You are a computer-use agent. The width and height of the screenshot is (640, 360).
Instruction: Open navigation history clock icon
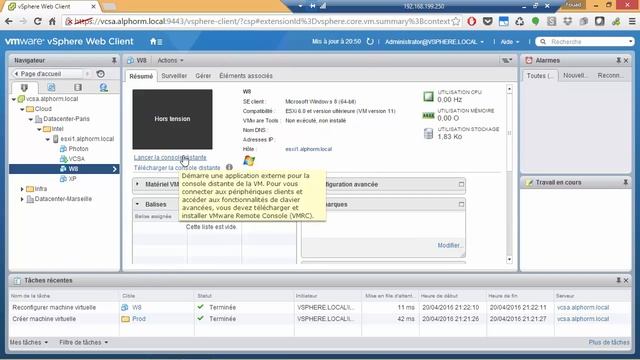coord(100,74)
